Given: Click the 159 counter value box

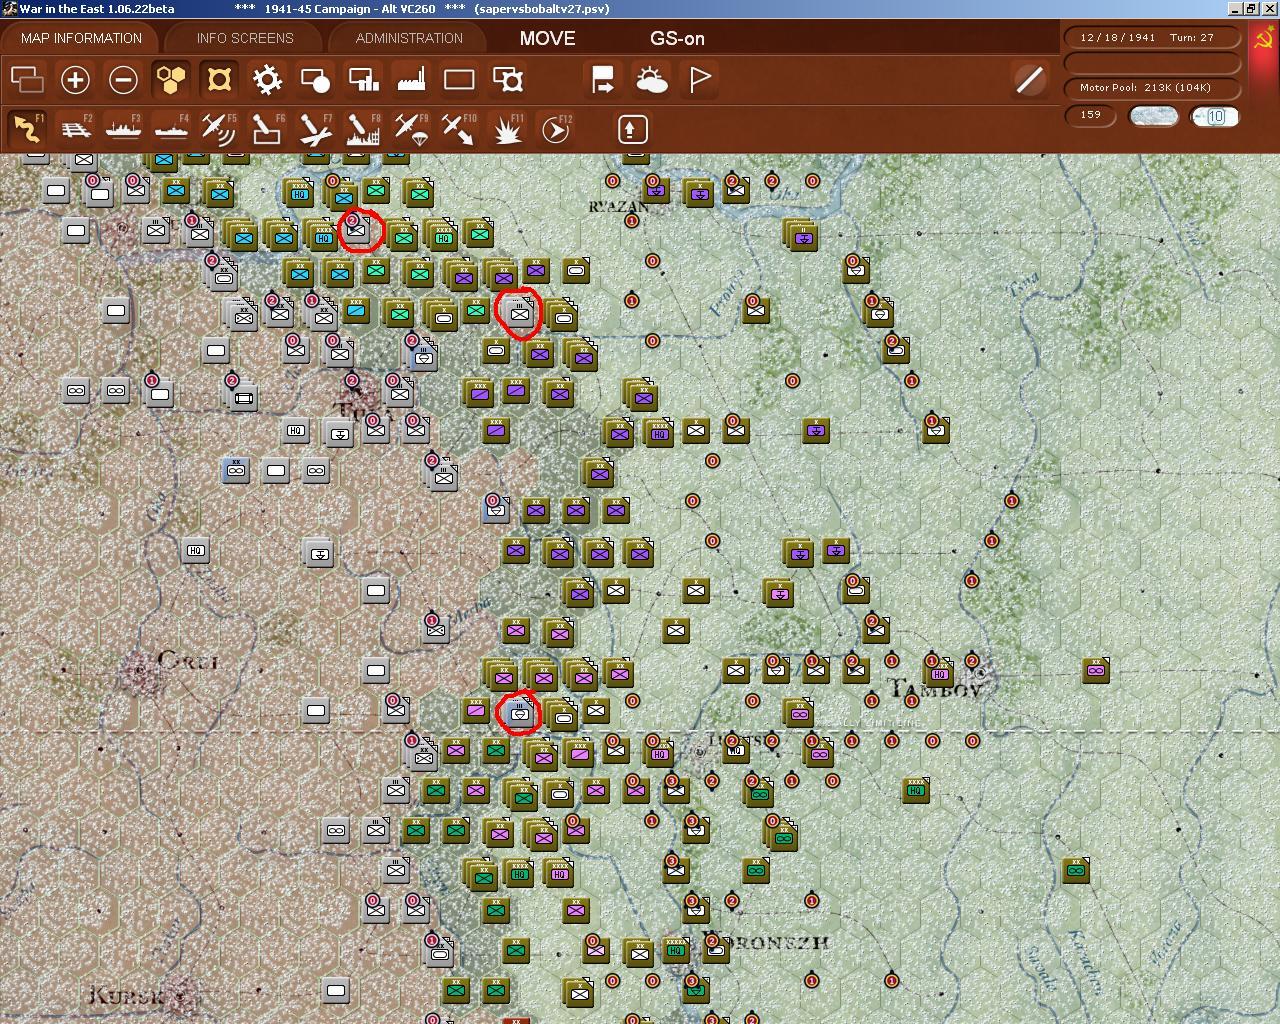Looking at the screenshot, I should pos(1091,115).
